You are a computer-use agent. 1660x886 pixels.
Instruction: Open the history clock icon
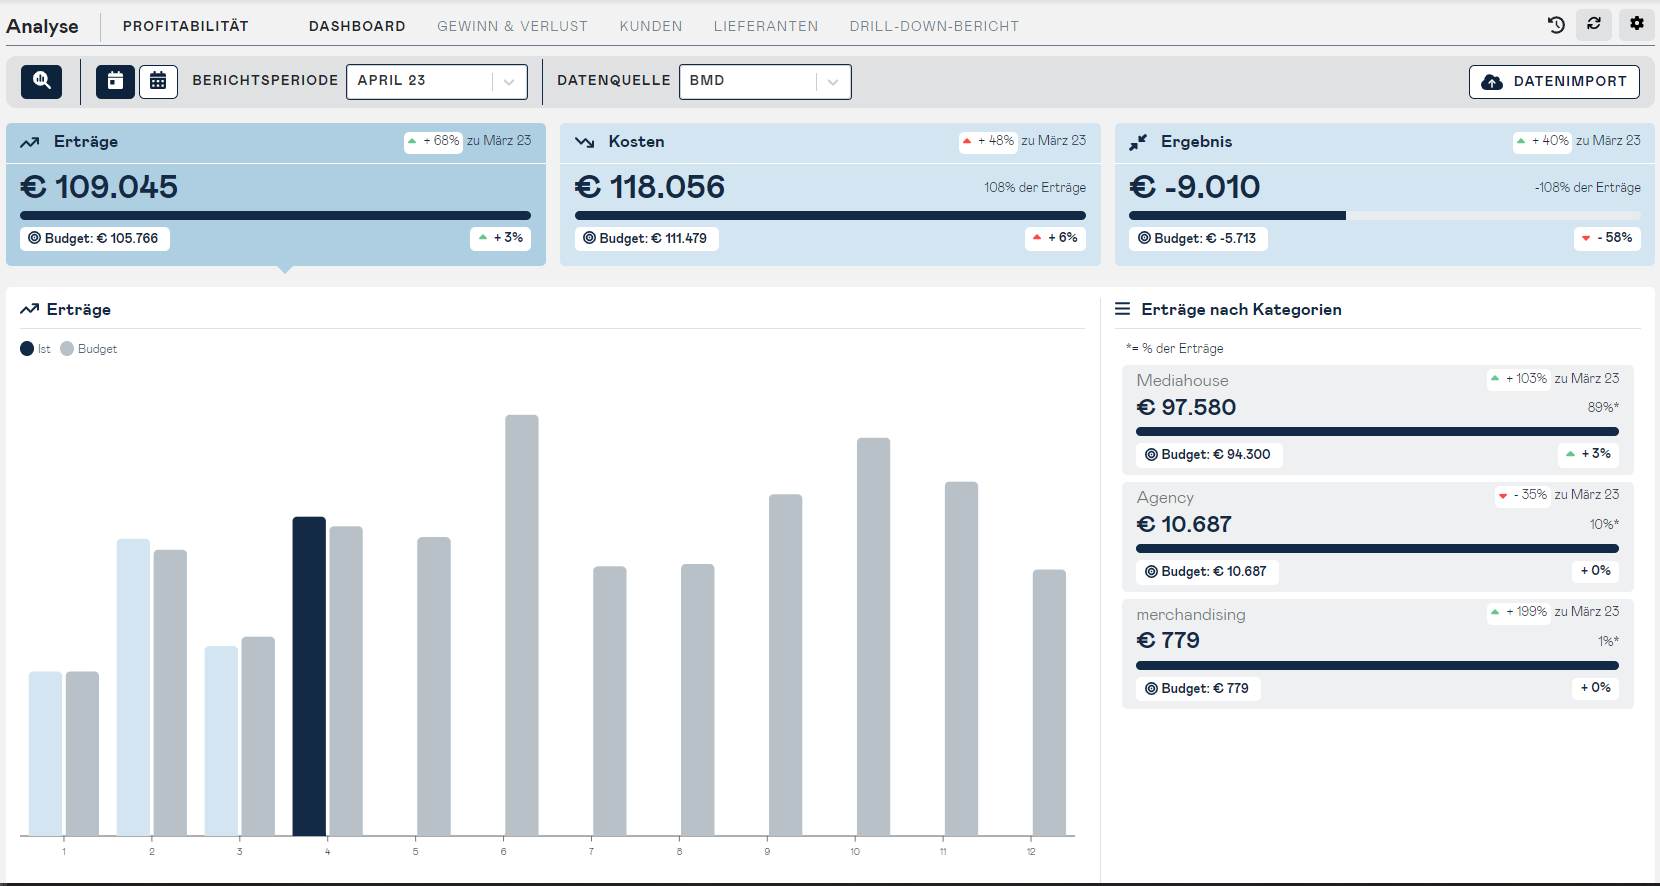click(x=1556, y=24)
